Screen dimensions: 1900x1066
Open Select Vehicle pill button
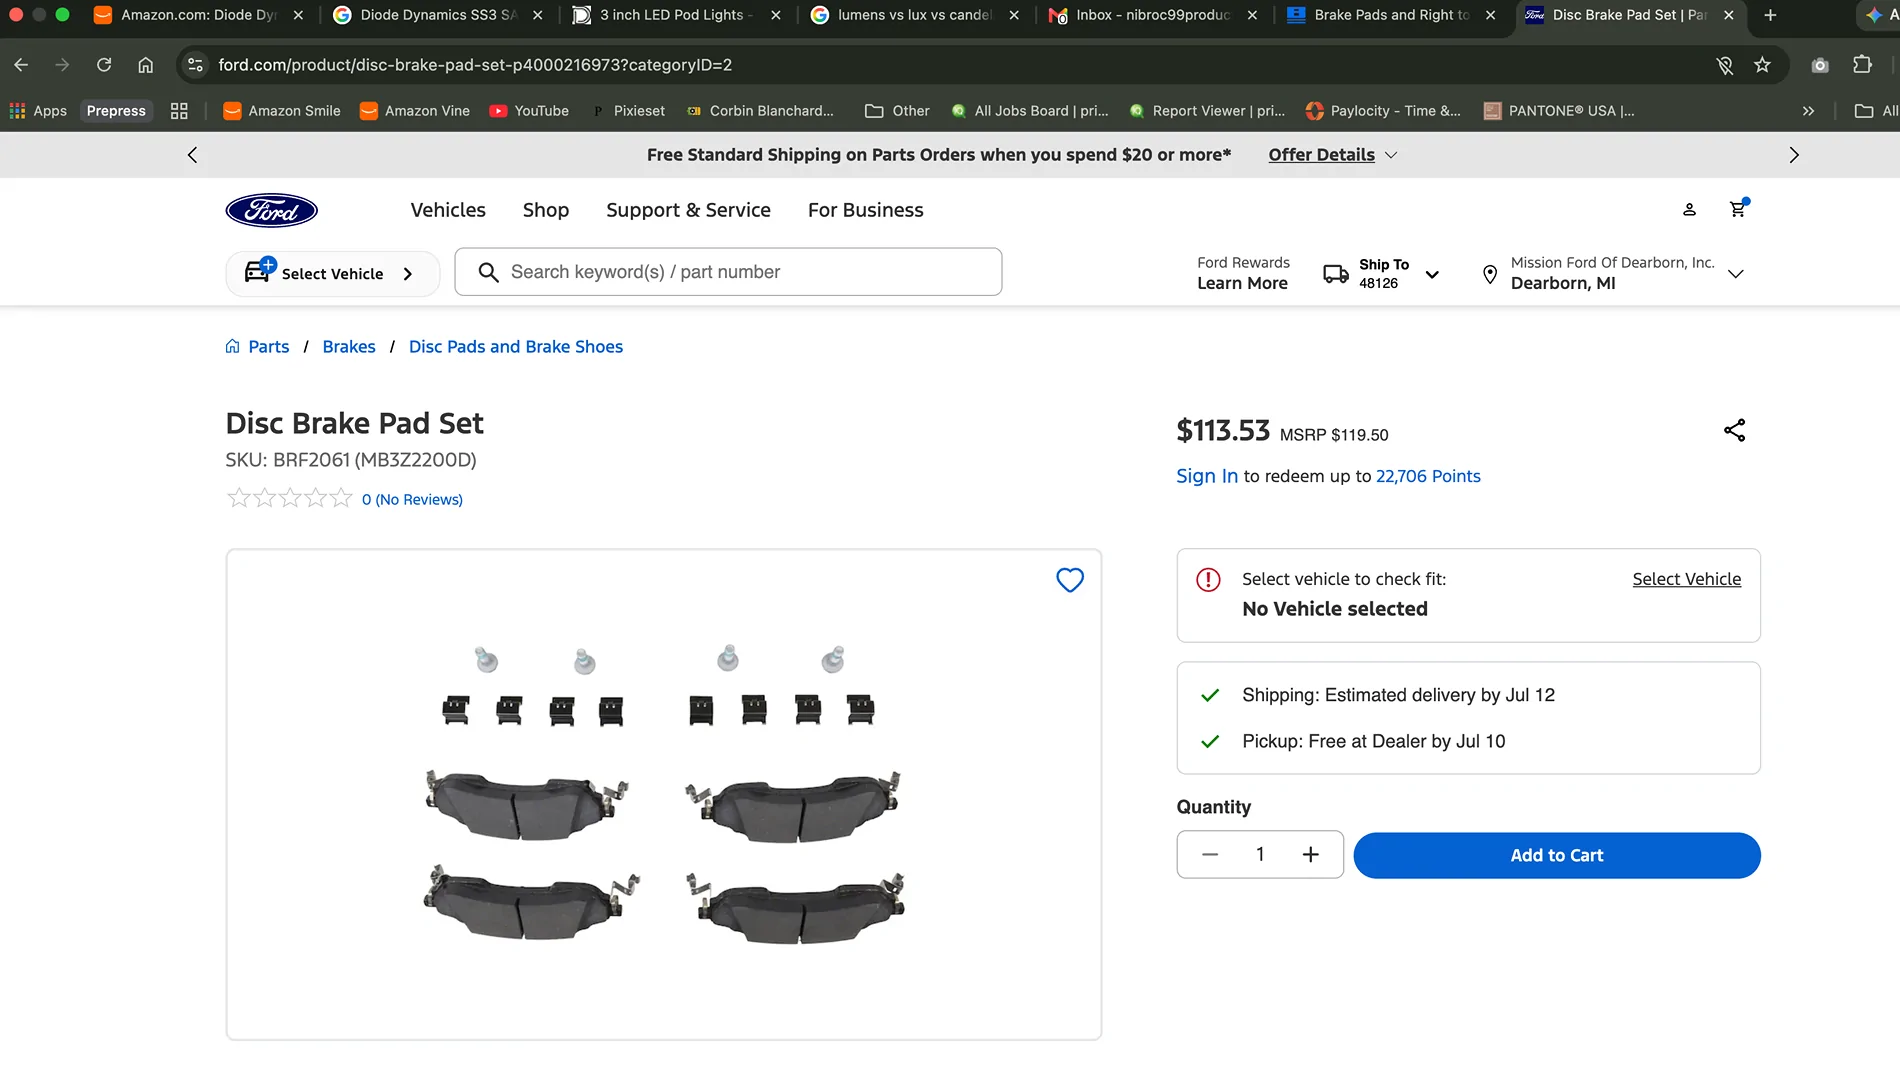[332, 274]
